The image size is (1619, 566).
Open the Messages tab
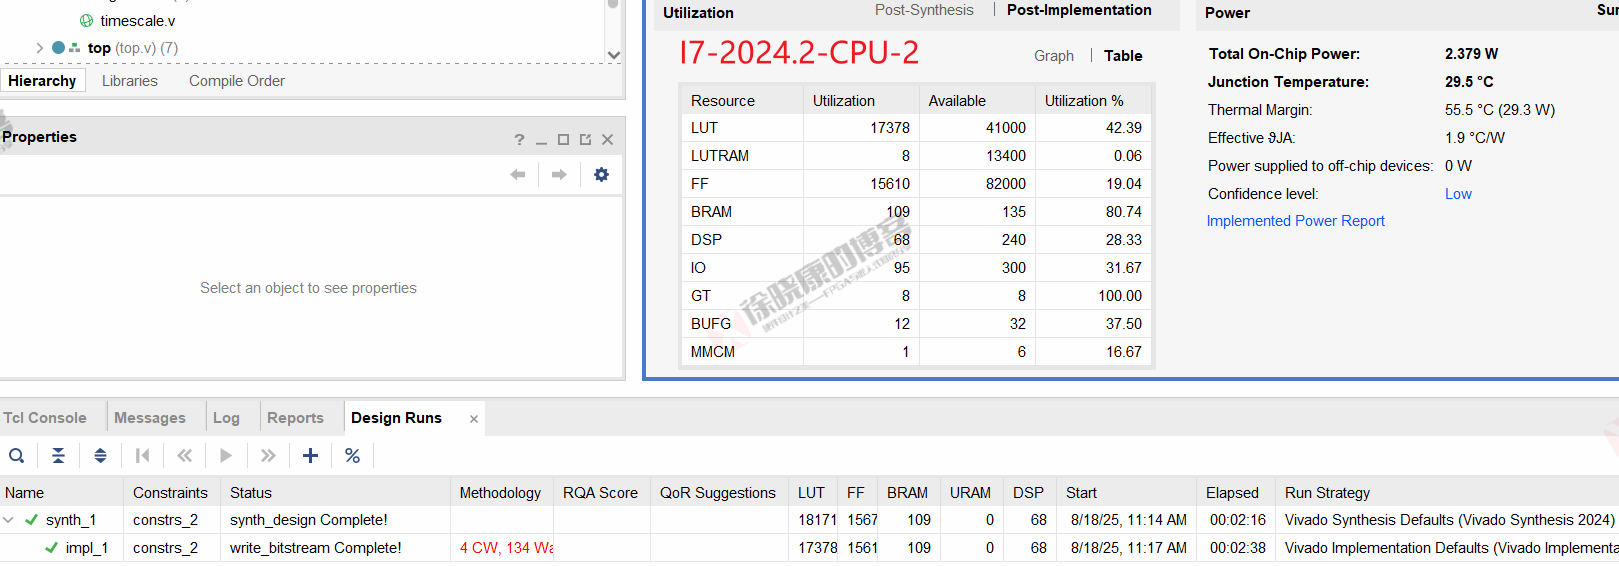(150, 418)
